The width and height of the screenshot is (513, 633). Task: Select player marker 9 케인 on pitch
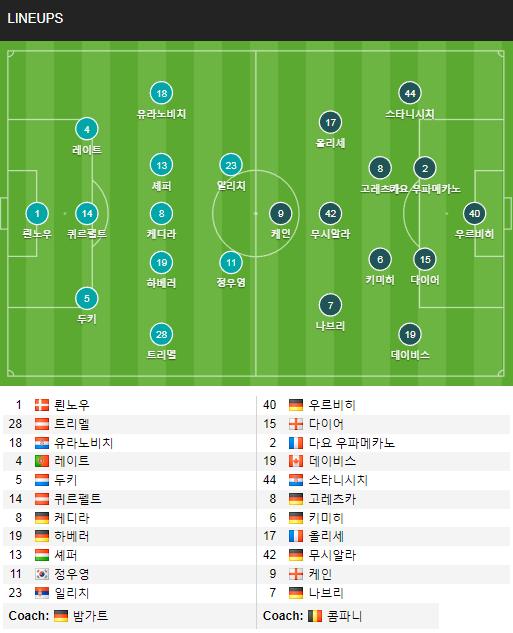coord(281,214)
